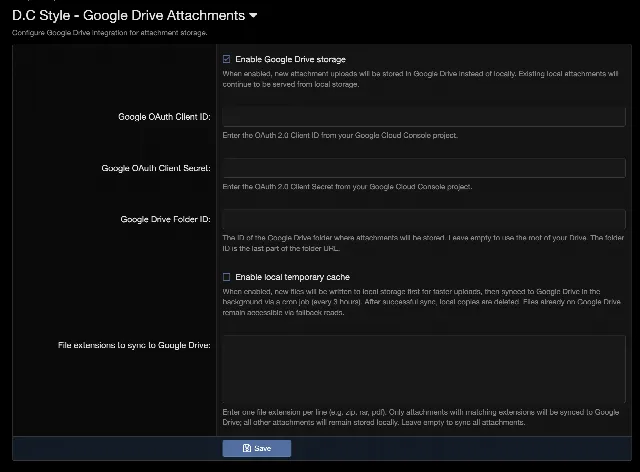Click the floppy disk icon in Save
The image size is (640, 472).
pos(247,448)
